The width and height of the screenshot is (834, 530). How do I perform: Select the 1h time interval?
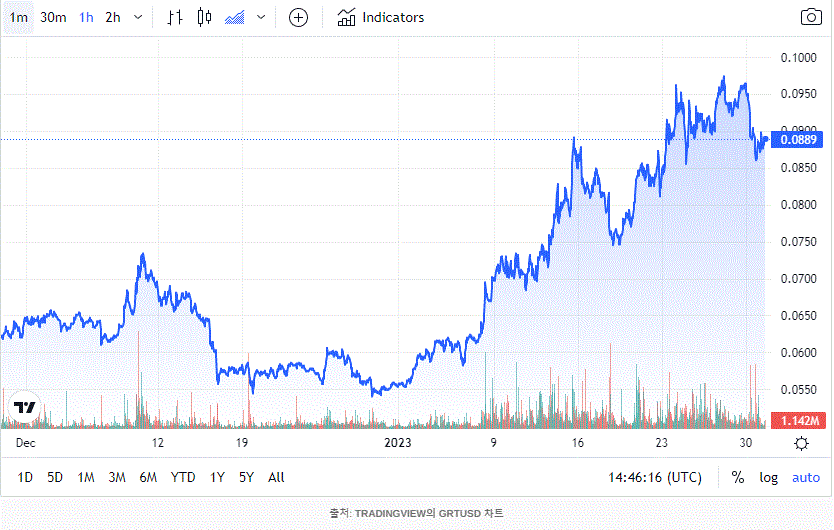point(86,18)
